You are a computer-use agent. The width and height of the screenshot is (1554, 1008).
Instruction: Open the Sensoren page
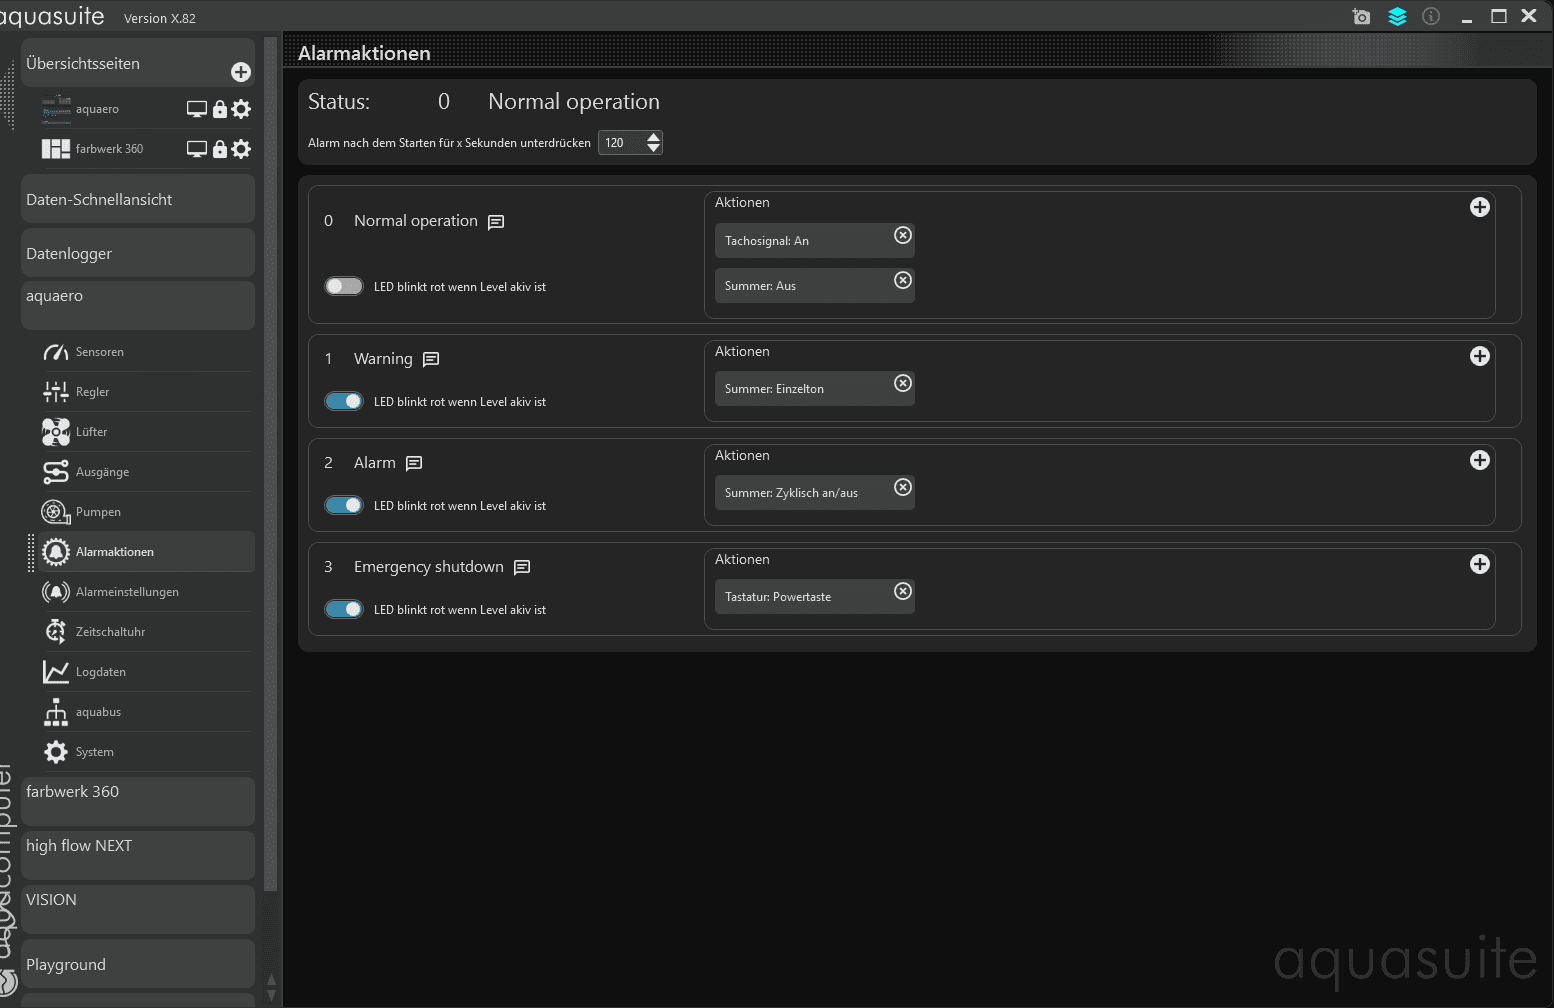click(x=100, y=352)
